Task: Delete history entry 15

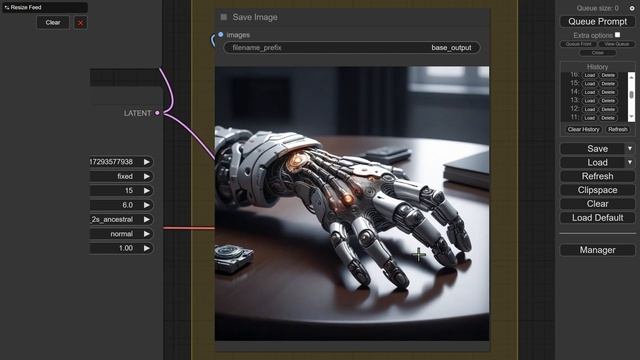Action: click(x=608, y=84)
